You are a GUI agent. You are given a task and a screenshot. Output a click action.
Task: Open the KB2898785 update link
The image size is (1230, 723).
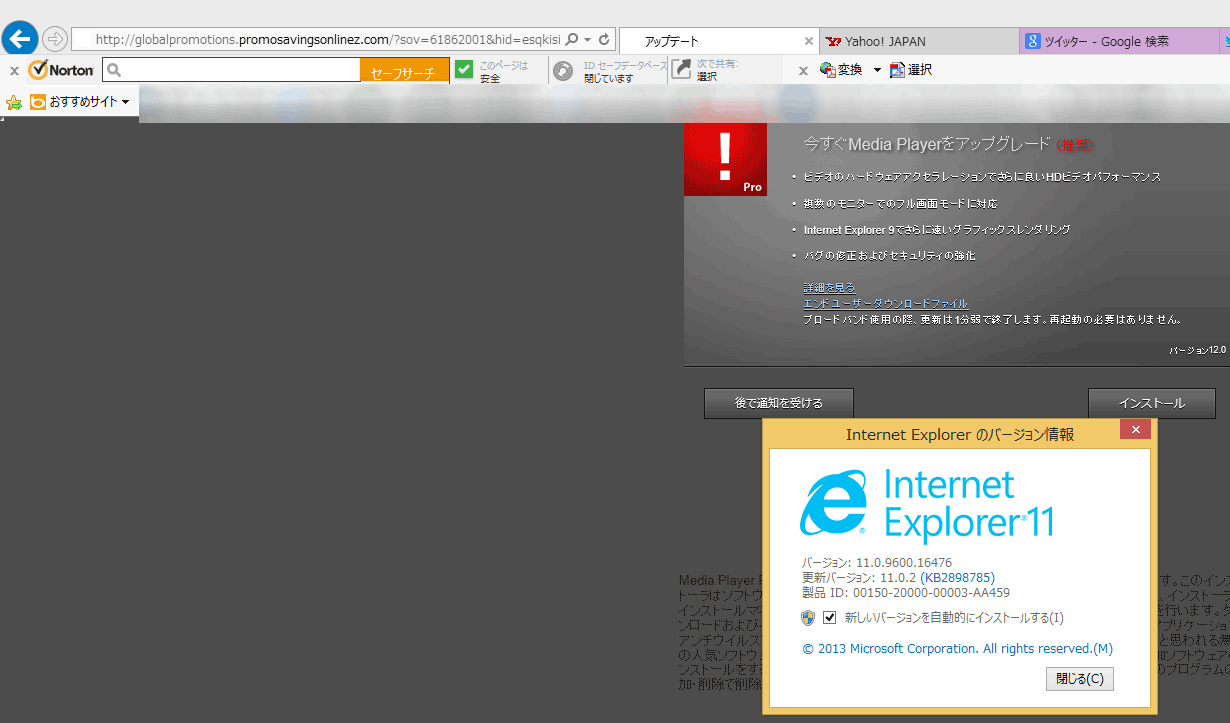point(958,577)
